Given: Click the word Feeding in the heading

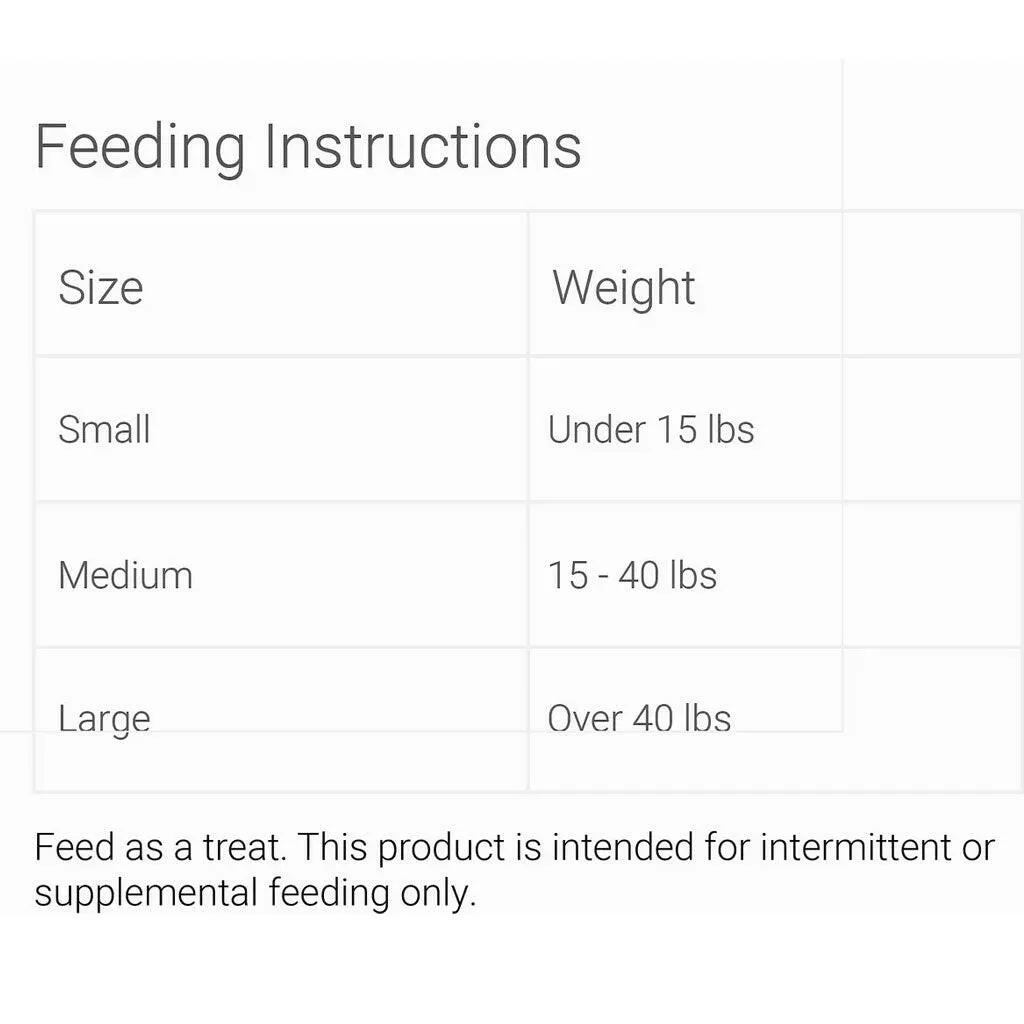Looking at the screenshot, I should [x=140, y=148].
